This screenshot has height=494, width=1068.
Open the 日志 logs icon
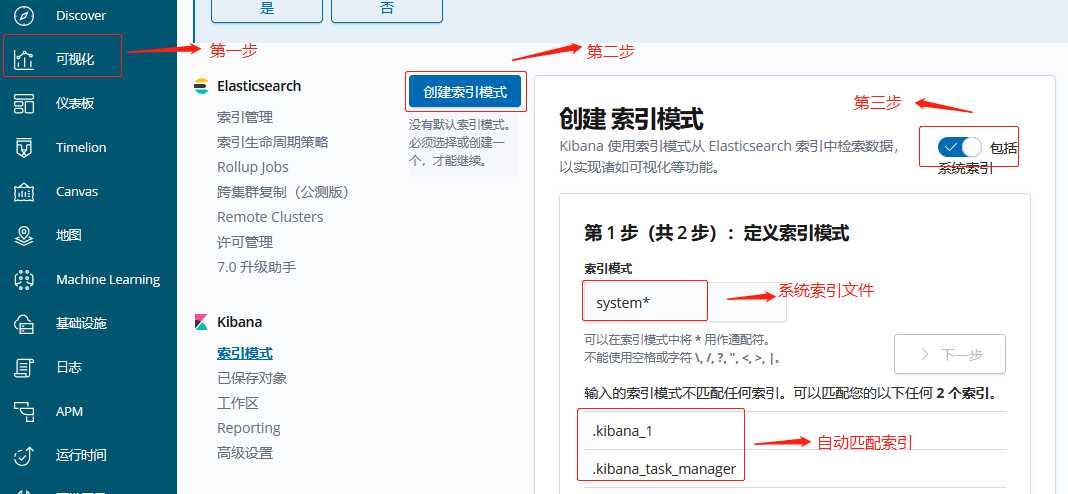(x=24, y=368)
